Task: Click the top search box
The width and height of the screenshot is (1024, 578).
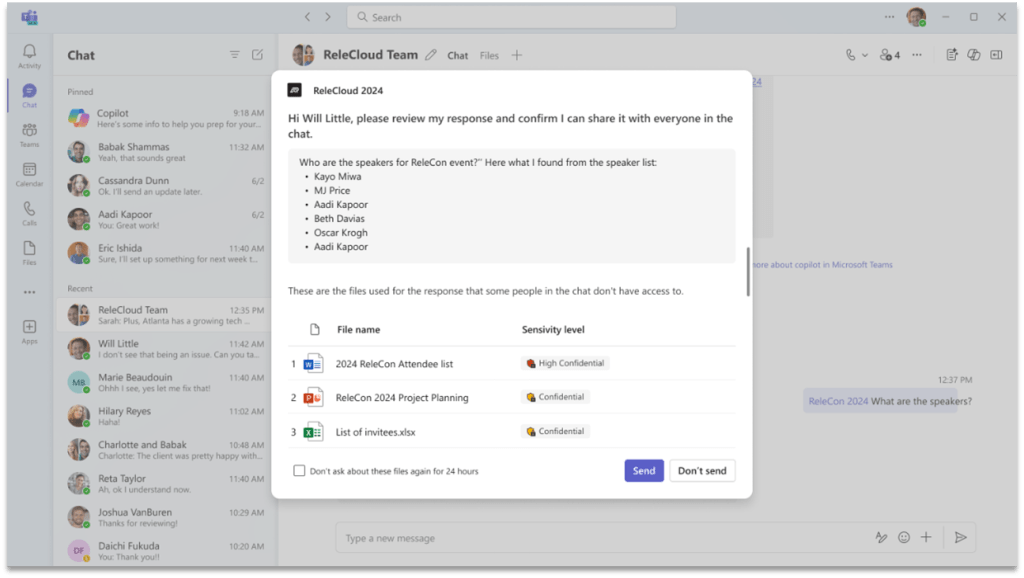Action: click(510, 17)
